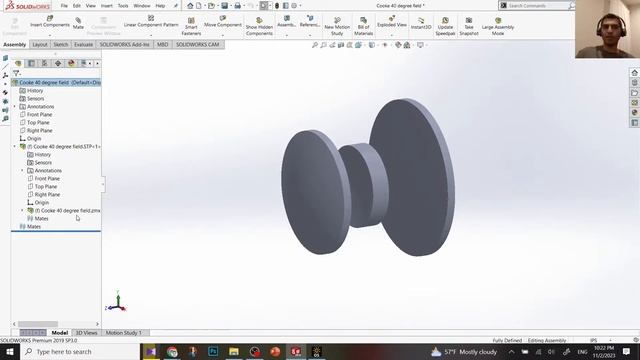
Task: Toggle the Instant3D tool
Action: coord(421,24)
